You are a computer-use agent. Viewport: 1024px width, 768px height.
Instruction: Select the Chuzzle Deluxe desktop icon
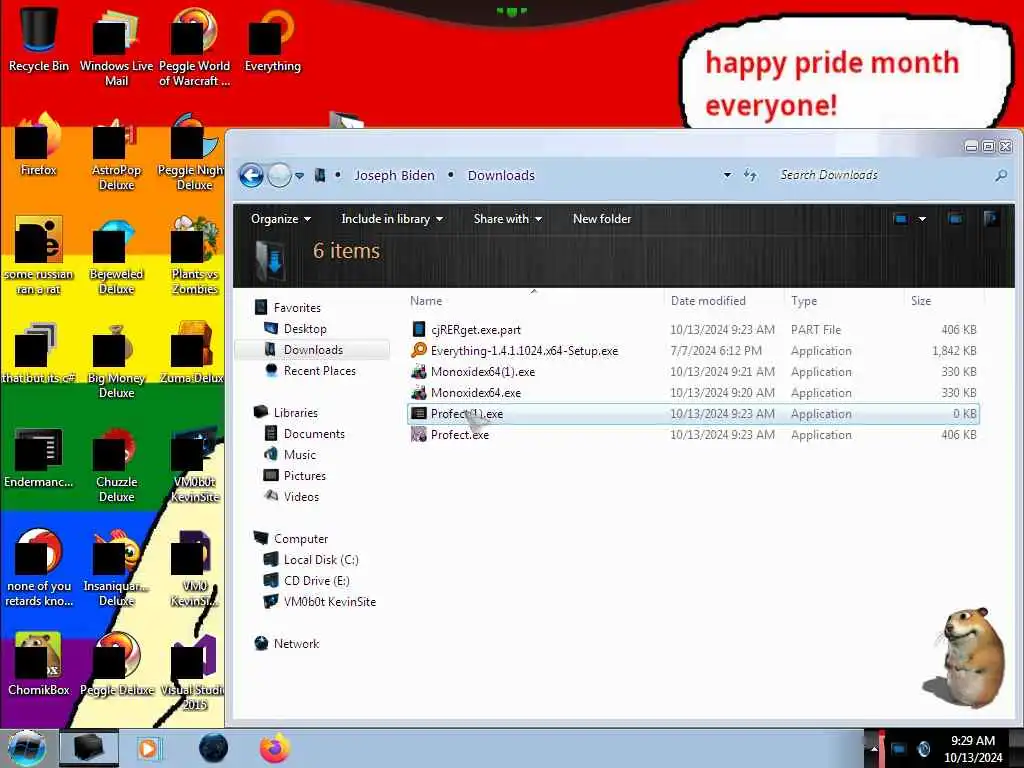pos(116,464)
